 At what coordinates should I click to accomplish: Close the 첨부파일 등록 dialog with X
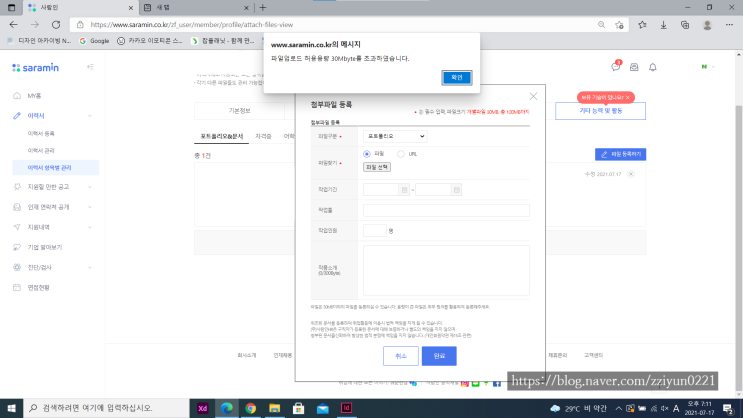coord(533,97)
